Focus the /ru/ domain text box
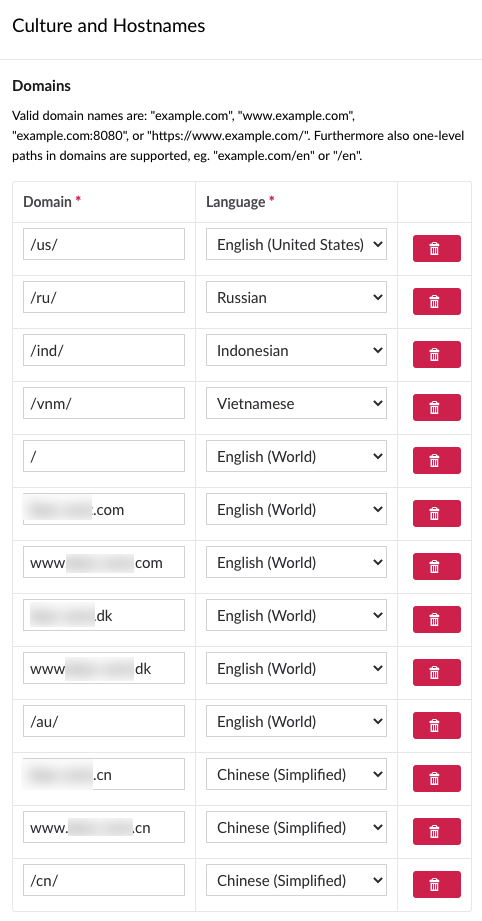This screenshot has width=482, height=921. (x=104, y=297)
